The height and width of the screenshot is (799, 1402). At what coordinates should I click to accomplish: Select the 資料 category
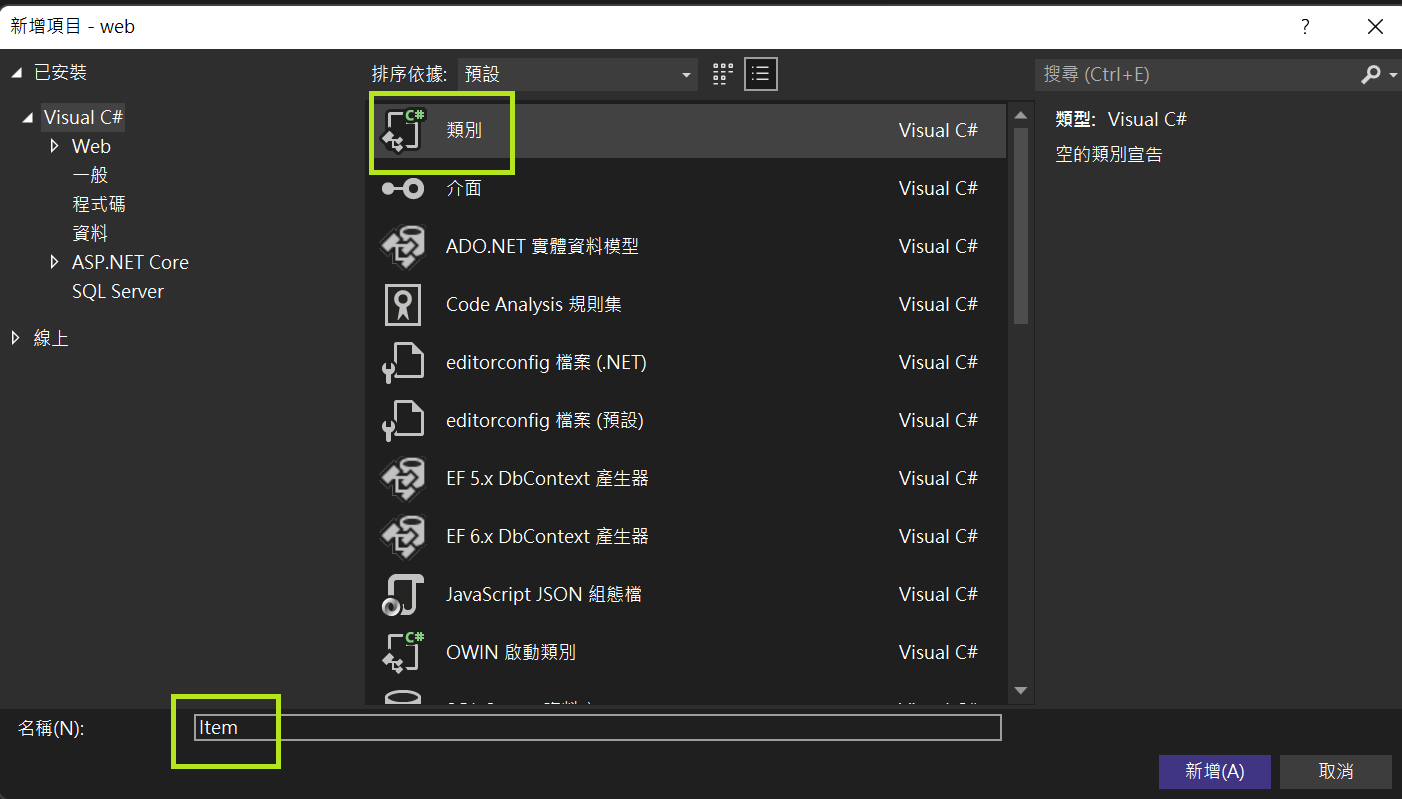pos(90,233)
